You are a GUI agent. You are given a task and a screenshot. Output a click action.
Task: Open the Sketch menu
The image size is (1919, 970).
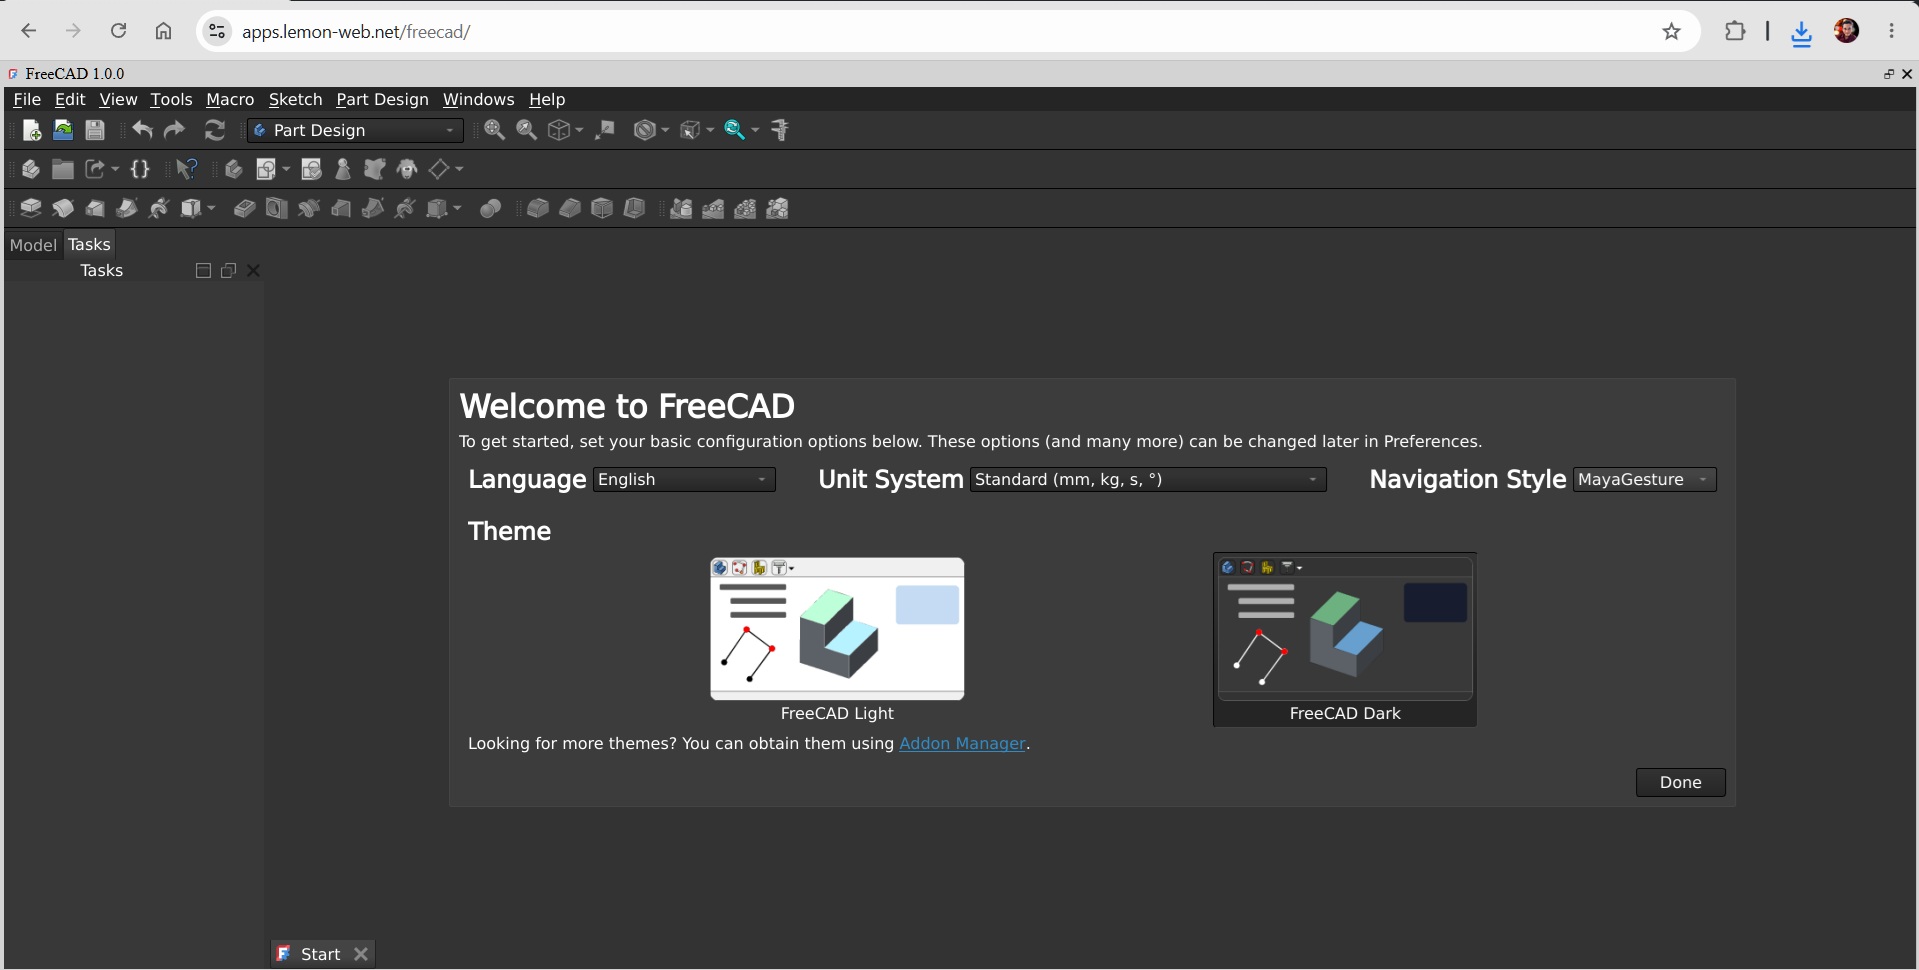(295, 99)
